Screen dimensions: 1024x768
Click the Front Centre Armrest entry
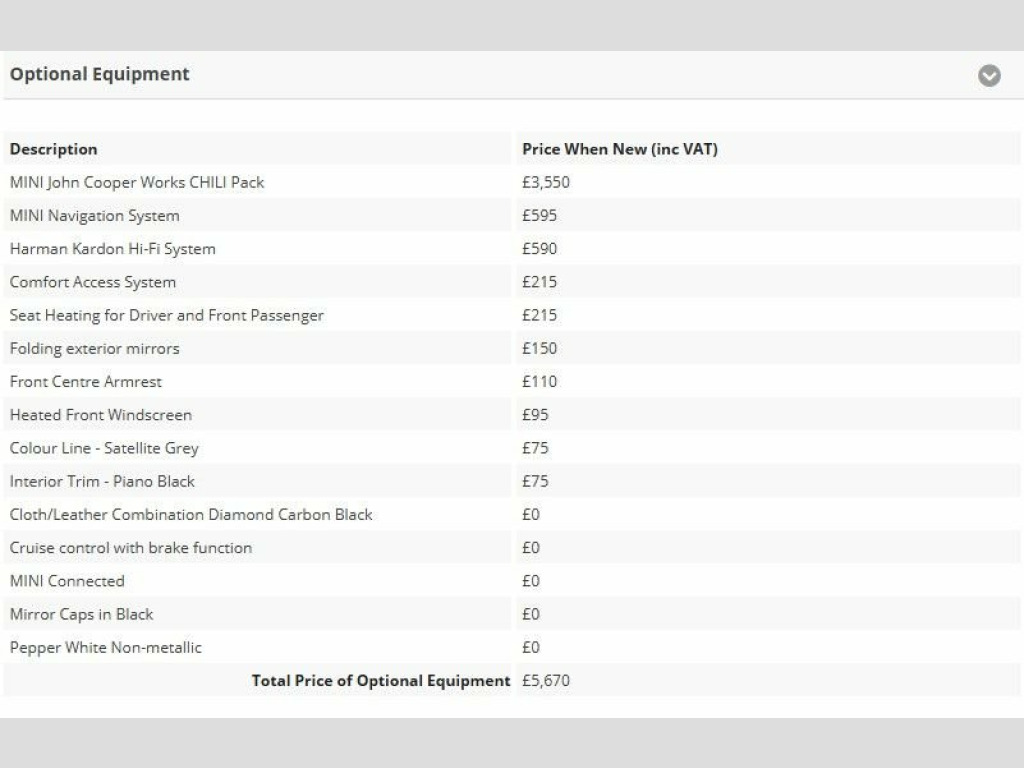(x=86, y=381)
